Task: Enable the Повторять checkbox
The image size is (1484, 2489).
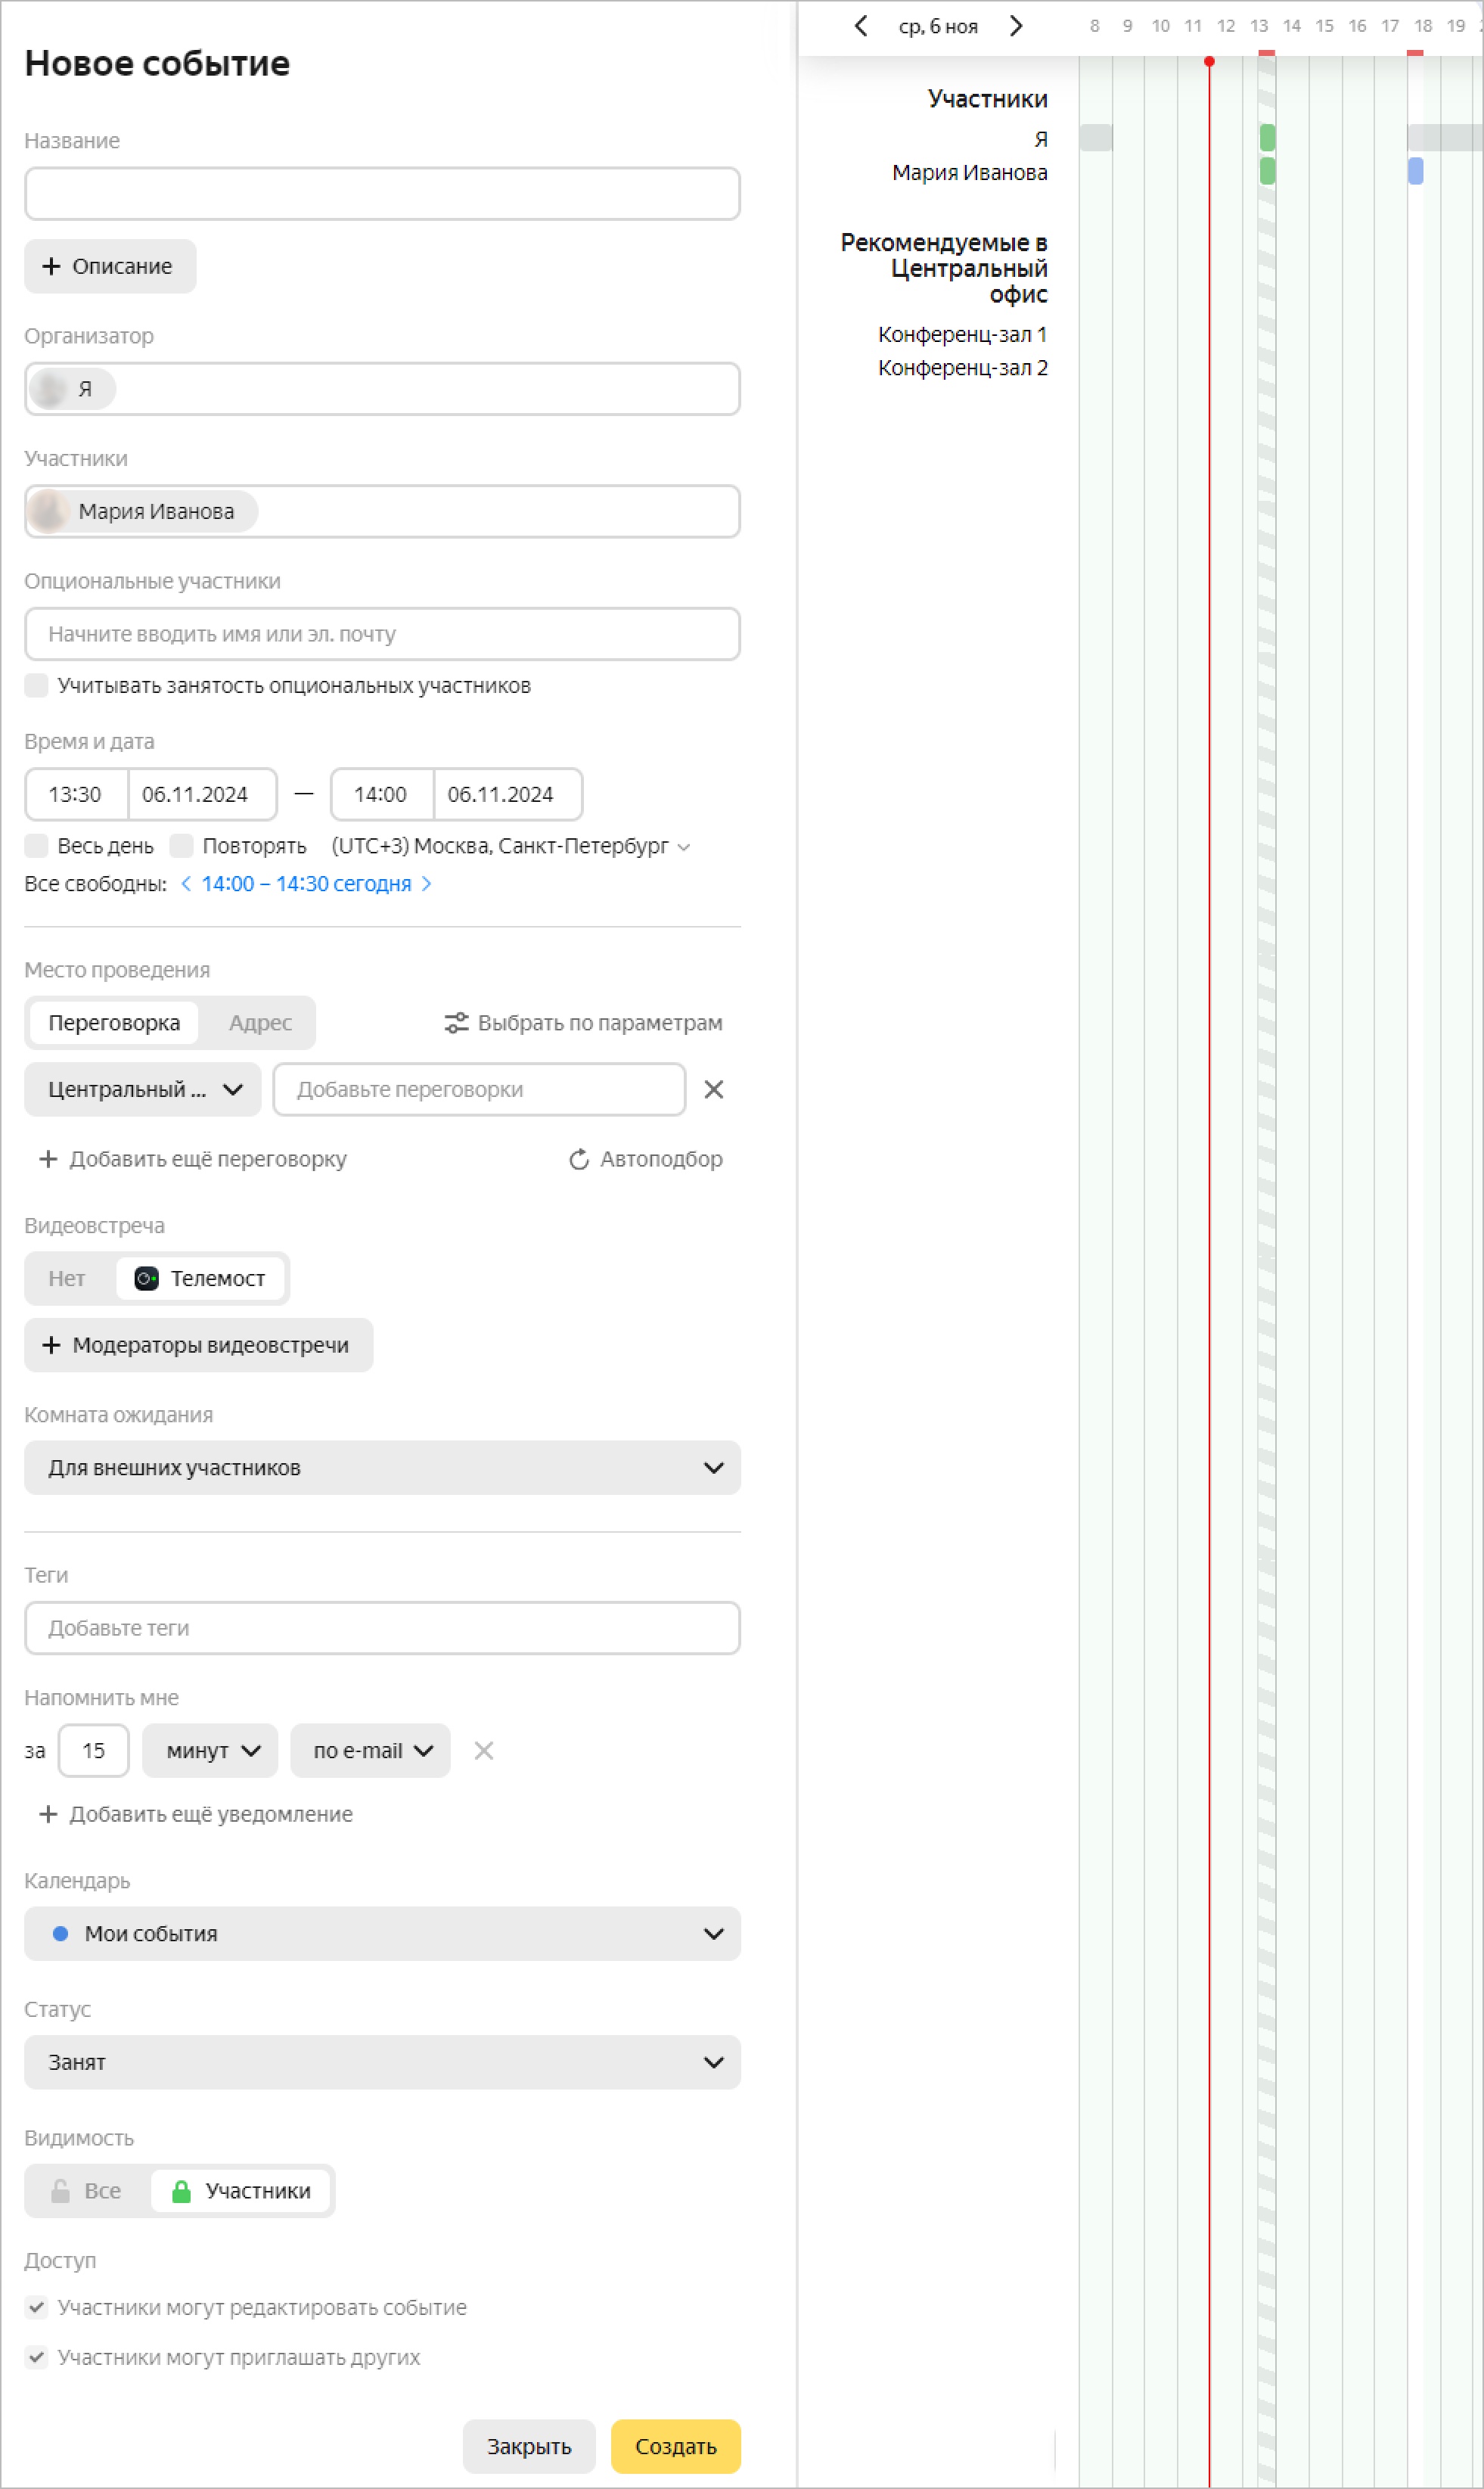Action: (182, 845)
